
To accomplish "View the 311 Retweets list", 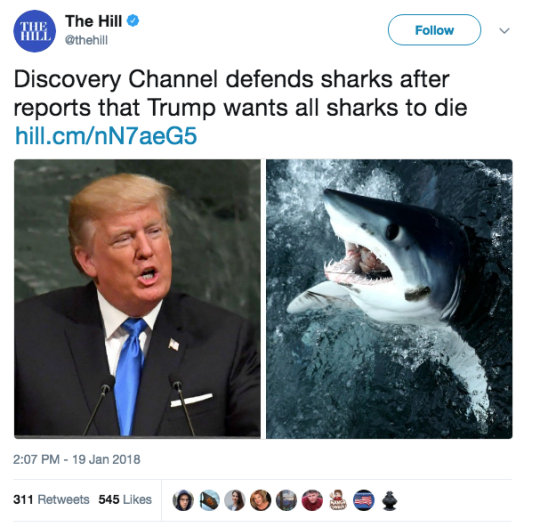I will [51, 499].
